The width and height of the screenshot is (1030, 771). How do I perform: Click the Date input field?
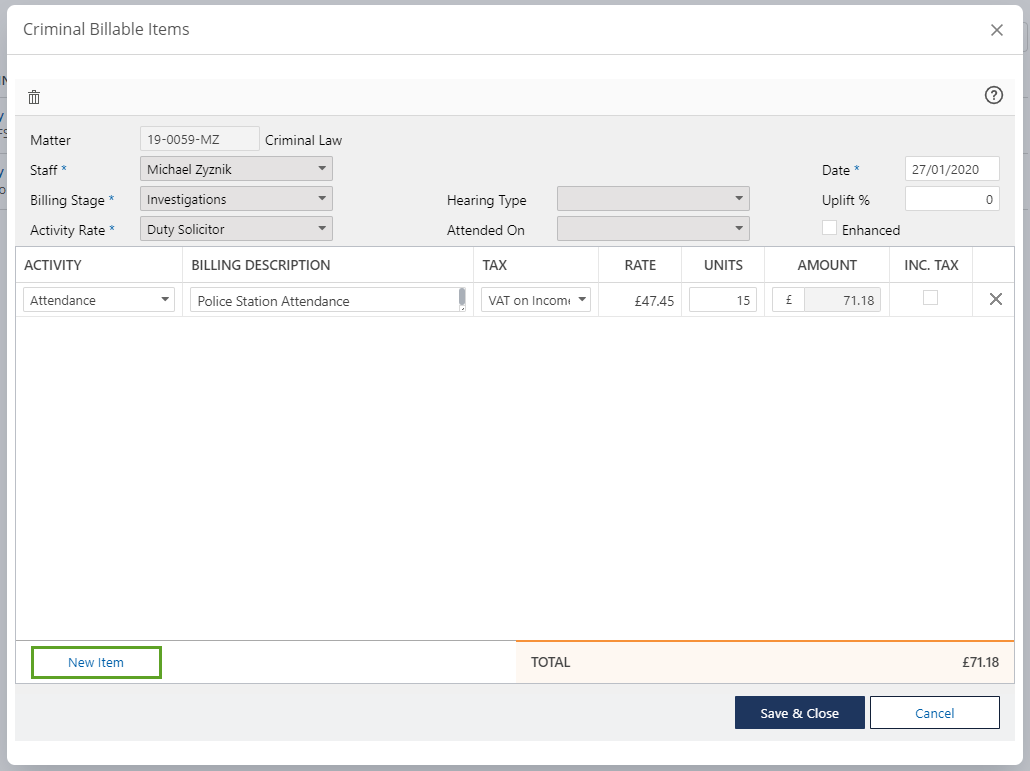(951, 169)
